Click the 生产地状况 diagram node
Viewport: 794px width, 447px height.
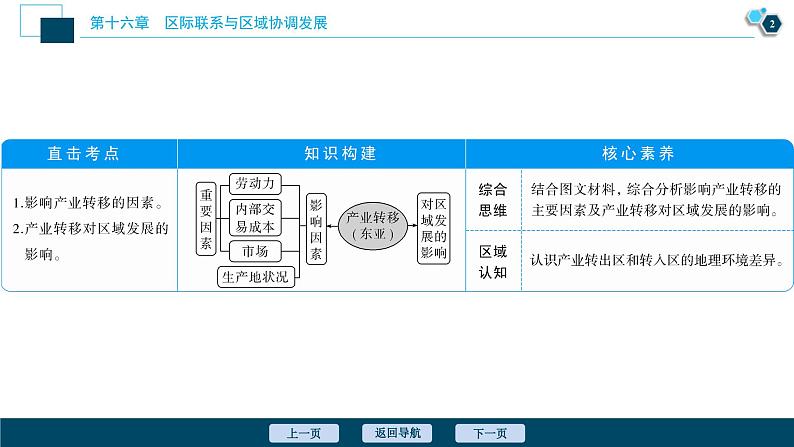pyautogui.click(x=256, y=277)
